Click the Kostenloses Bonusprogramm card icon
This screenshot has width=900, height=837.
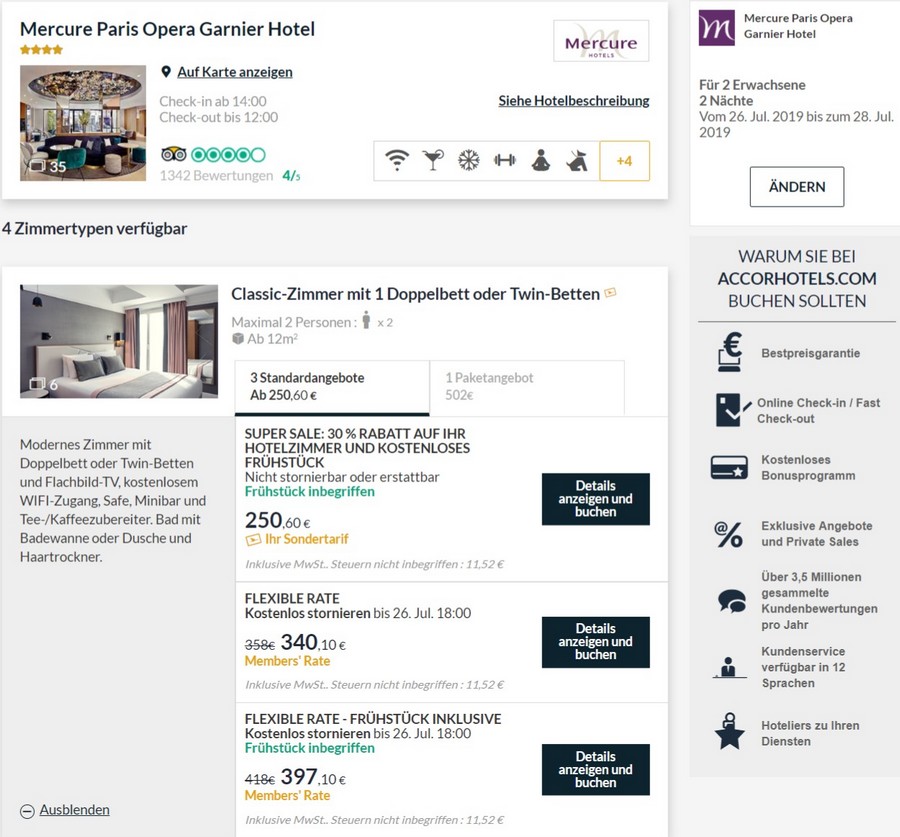[x=729, y=467]
